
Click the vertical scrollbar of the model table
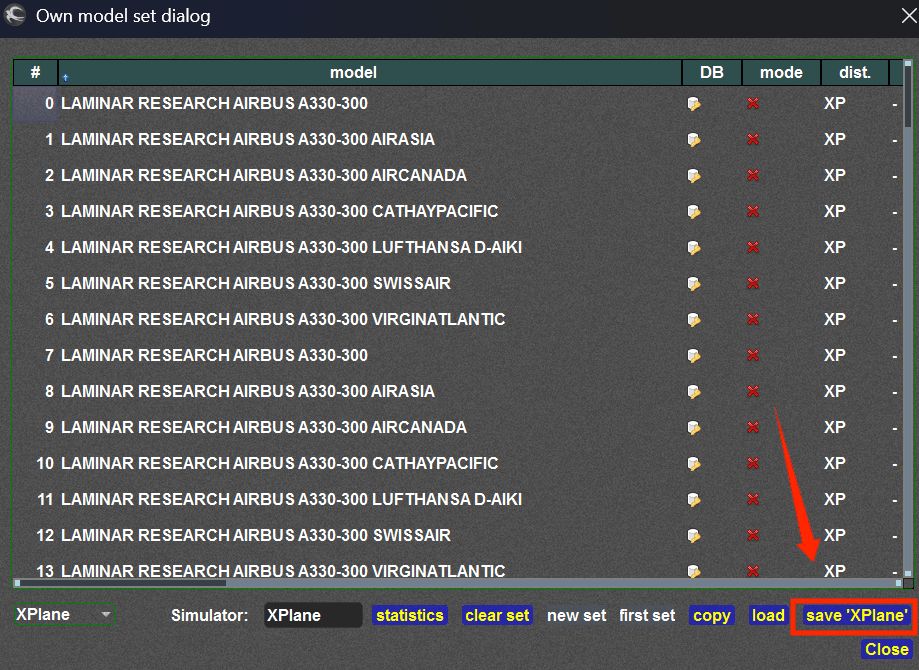coord(908,319)
